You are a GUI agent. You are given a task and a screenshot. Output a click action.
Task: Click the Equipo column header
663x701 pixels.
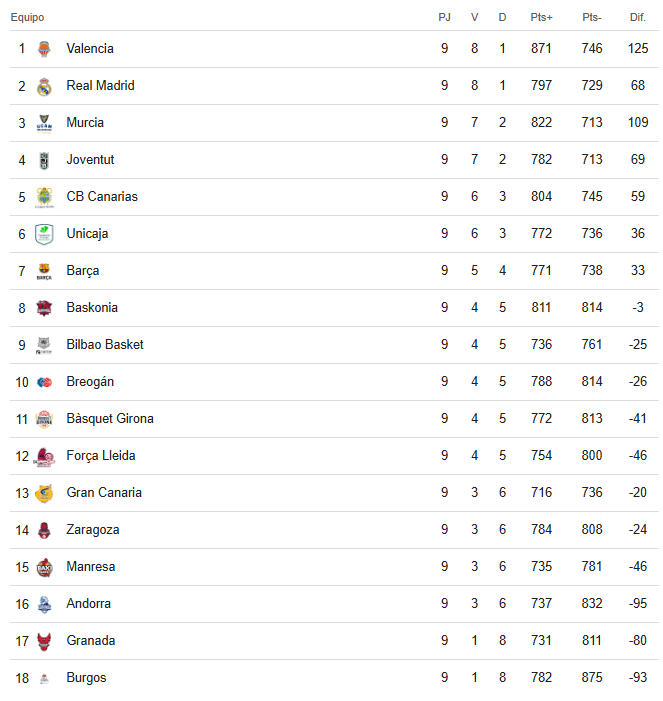tap(27, 18)
